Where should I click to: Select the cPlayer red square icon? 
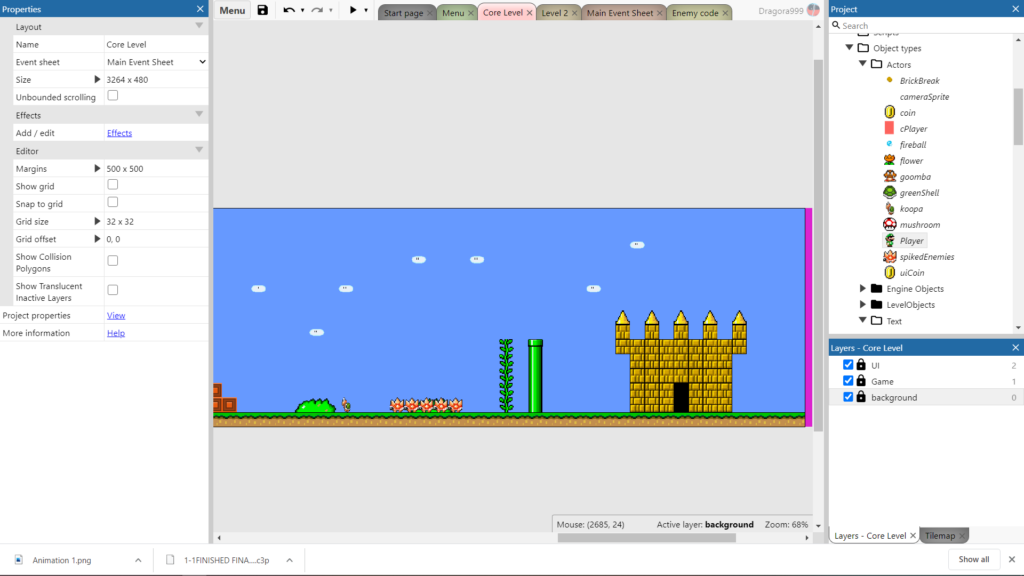889,128
